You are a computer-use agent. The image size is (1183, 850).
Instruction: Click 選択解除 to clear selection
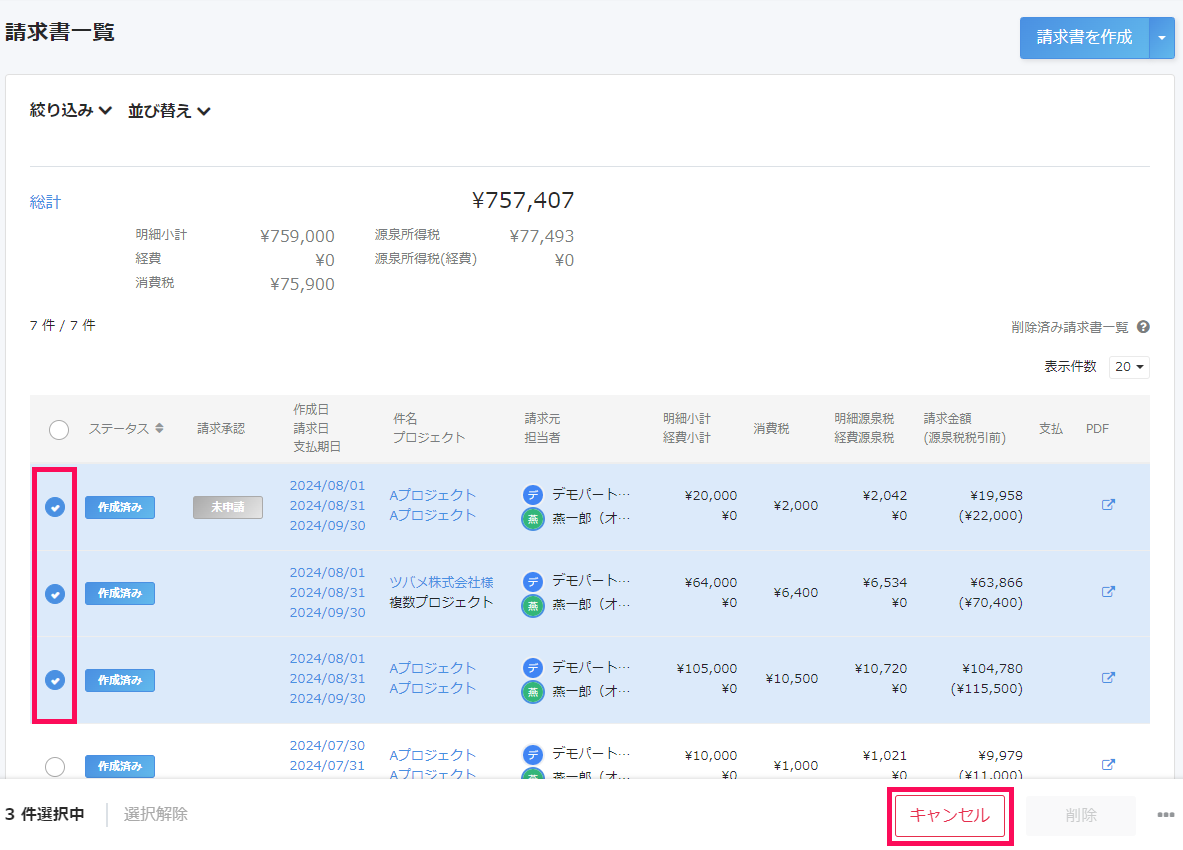(155, 814)
